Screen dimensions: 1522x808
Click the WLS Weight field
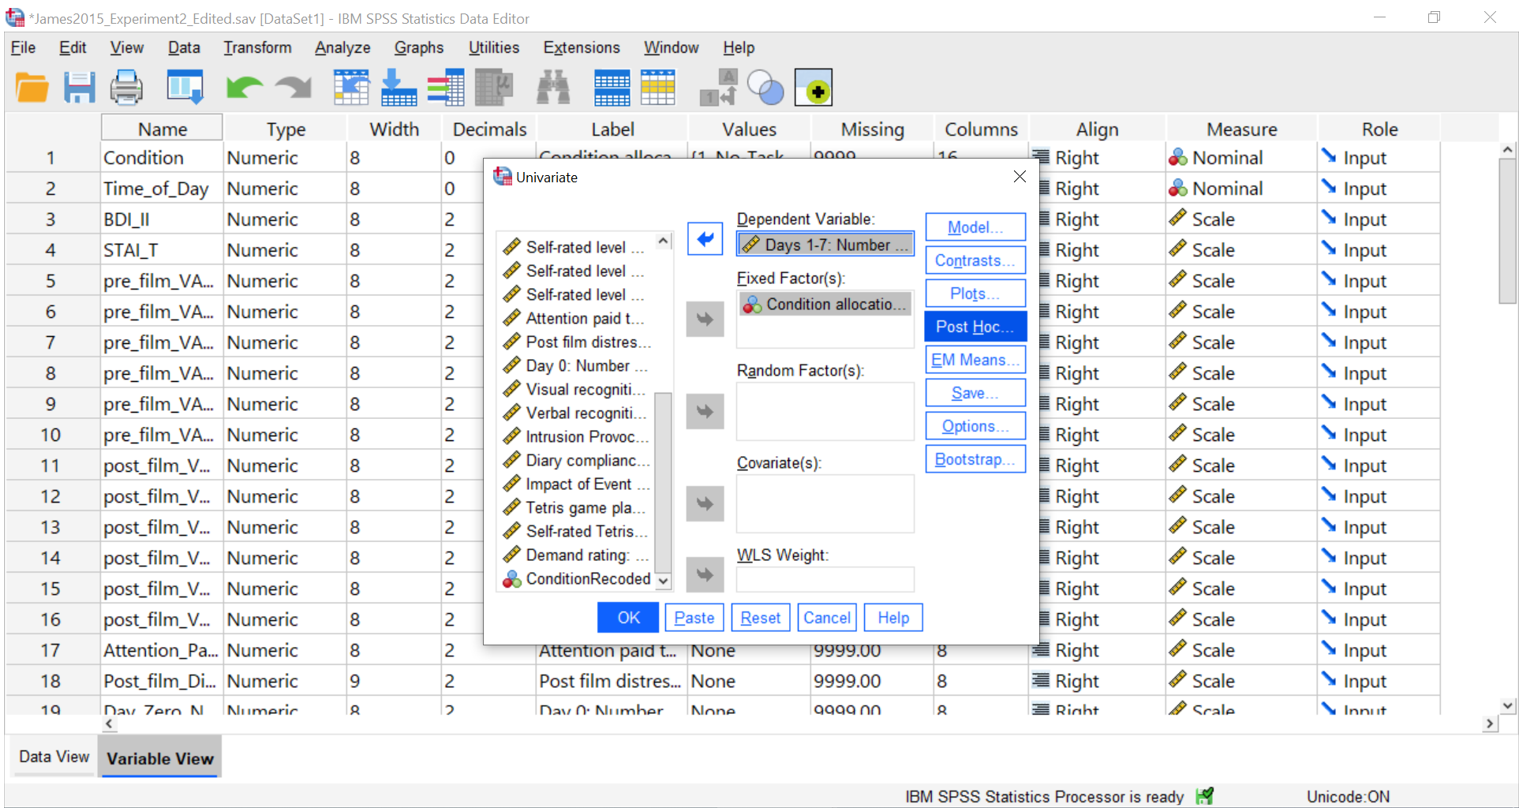[x=825, y=579]
